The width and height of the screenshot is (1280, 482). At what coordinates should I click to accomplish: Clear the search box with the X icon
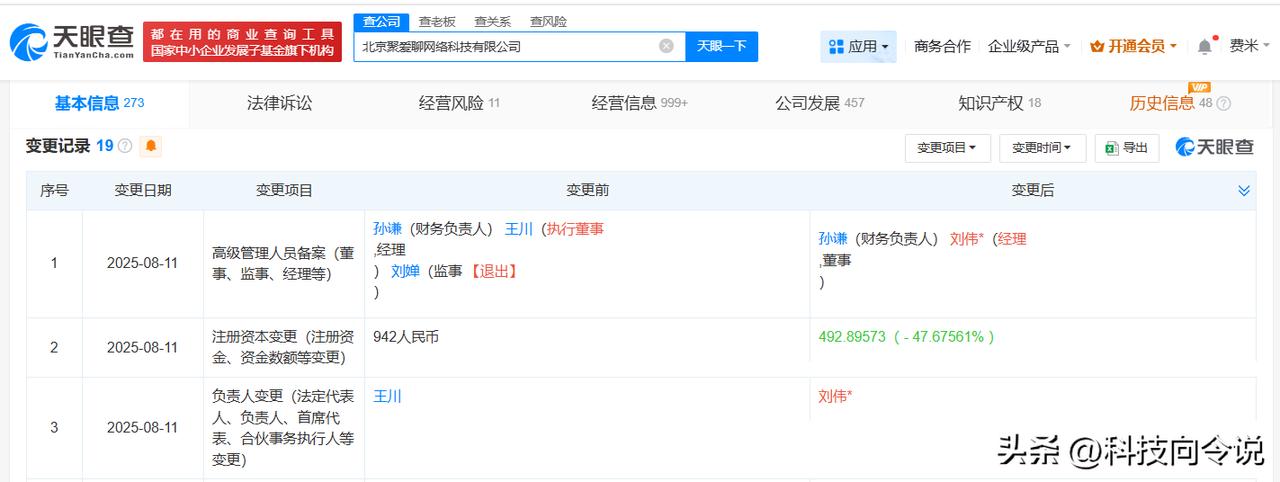tap(666, 46)
